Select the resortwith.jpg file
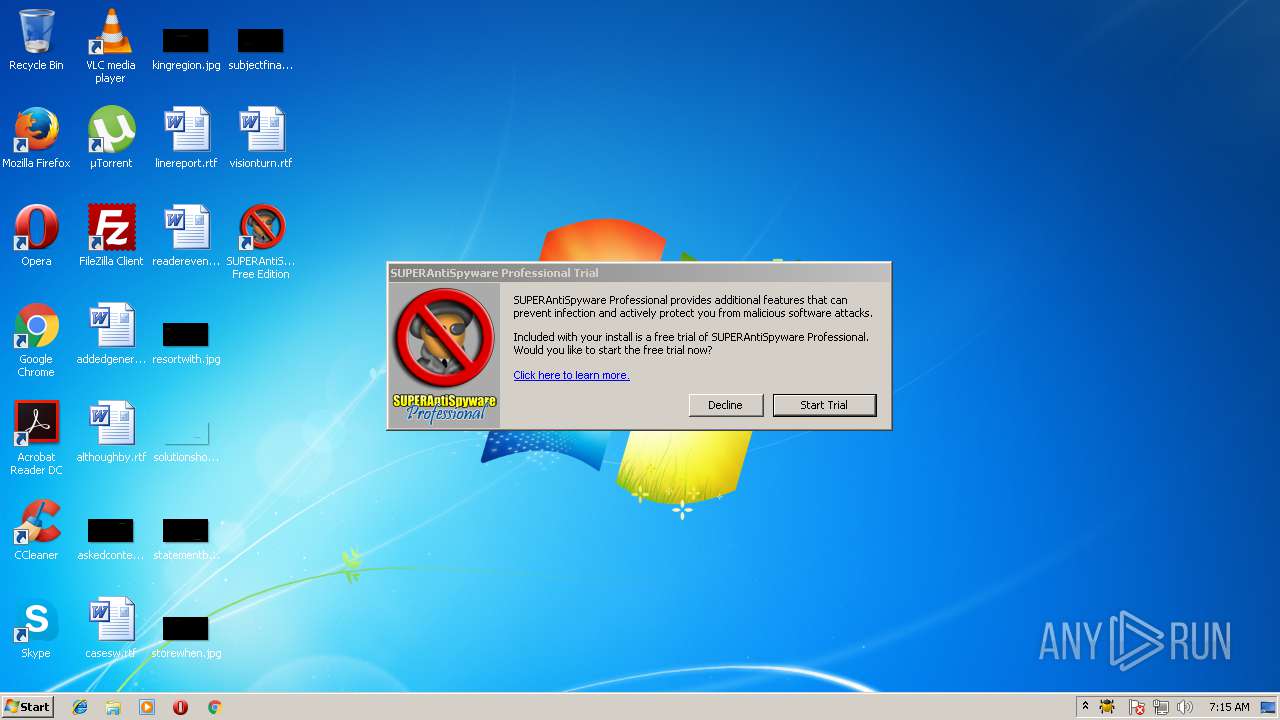Viewport: 1280px width, 720px height. pyautogui.click(x=186, y=342)
